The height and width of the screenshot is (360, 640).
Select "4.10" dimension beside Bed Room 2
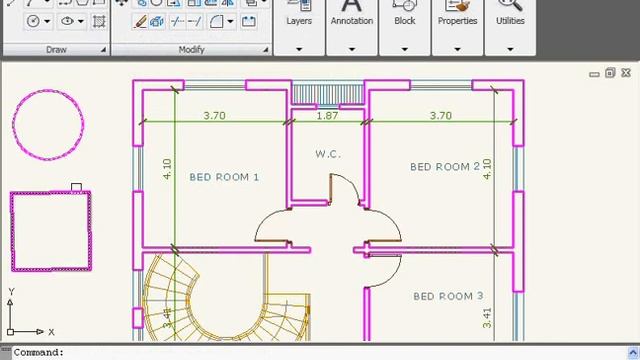pos(487,169)
